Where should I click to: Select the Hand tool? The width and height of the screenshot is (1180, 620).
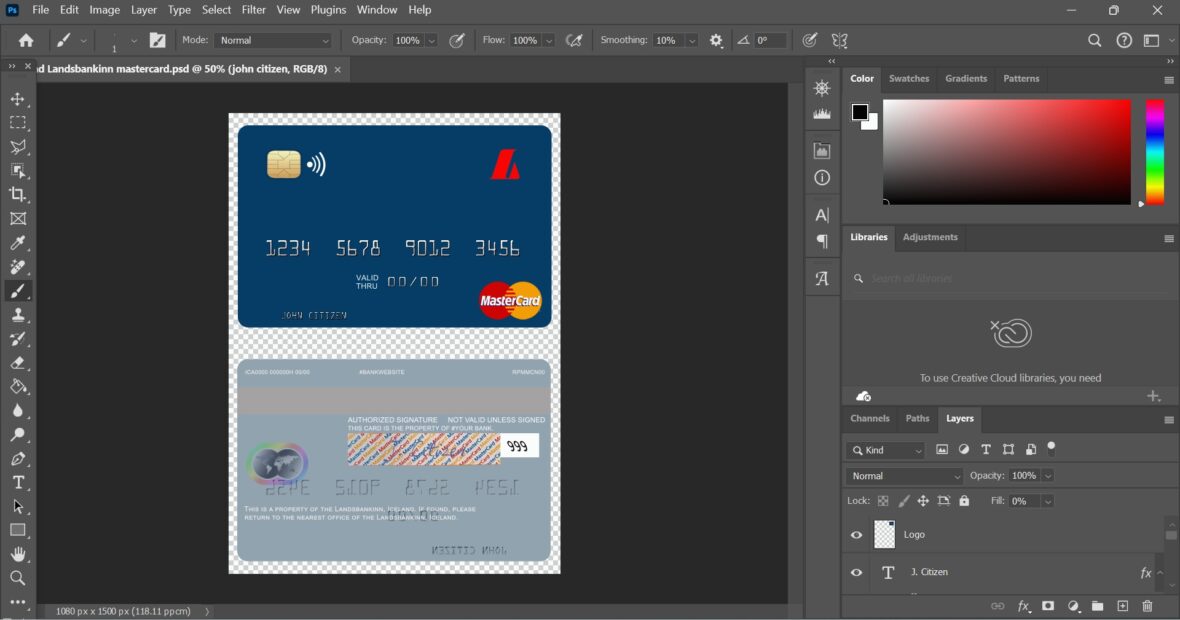coord(17,555)
